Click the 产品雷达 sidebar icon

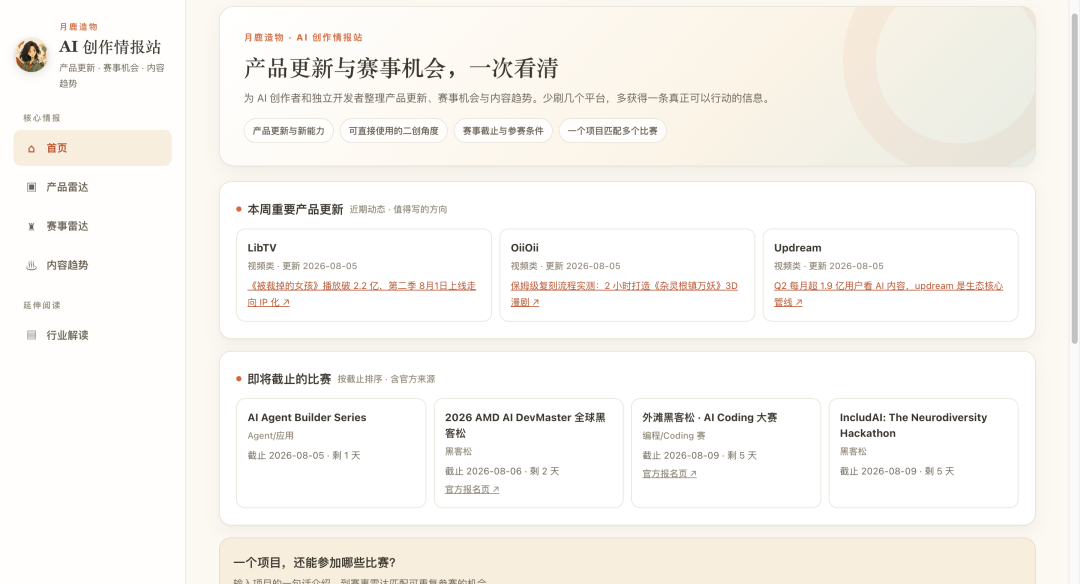click(x=31, y=187)
